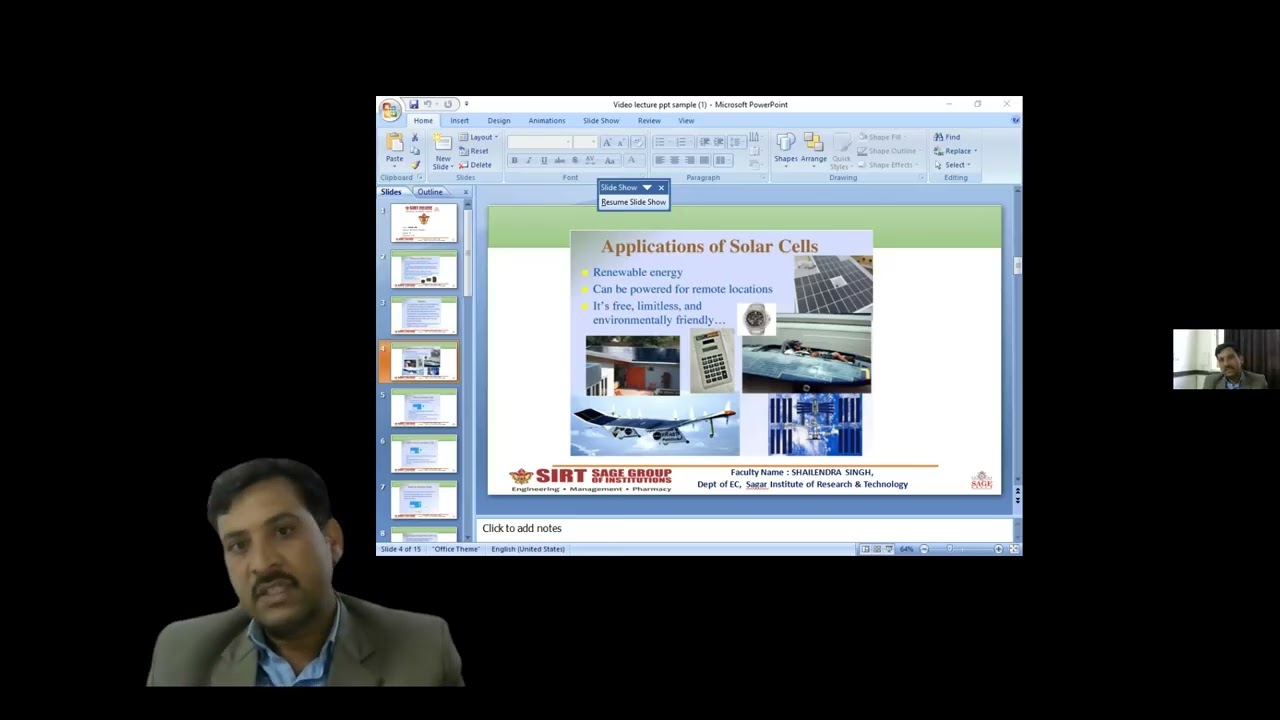The width and height of the screenshot is (1280, 720).
Task: Open Quick Styles gallery
Action: pos(841,151)
